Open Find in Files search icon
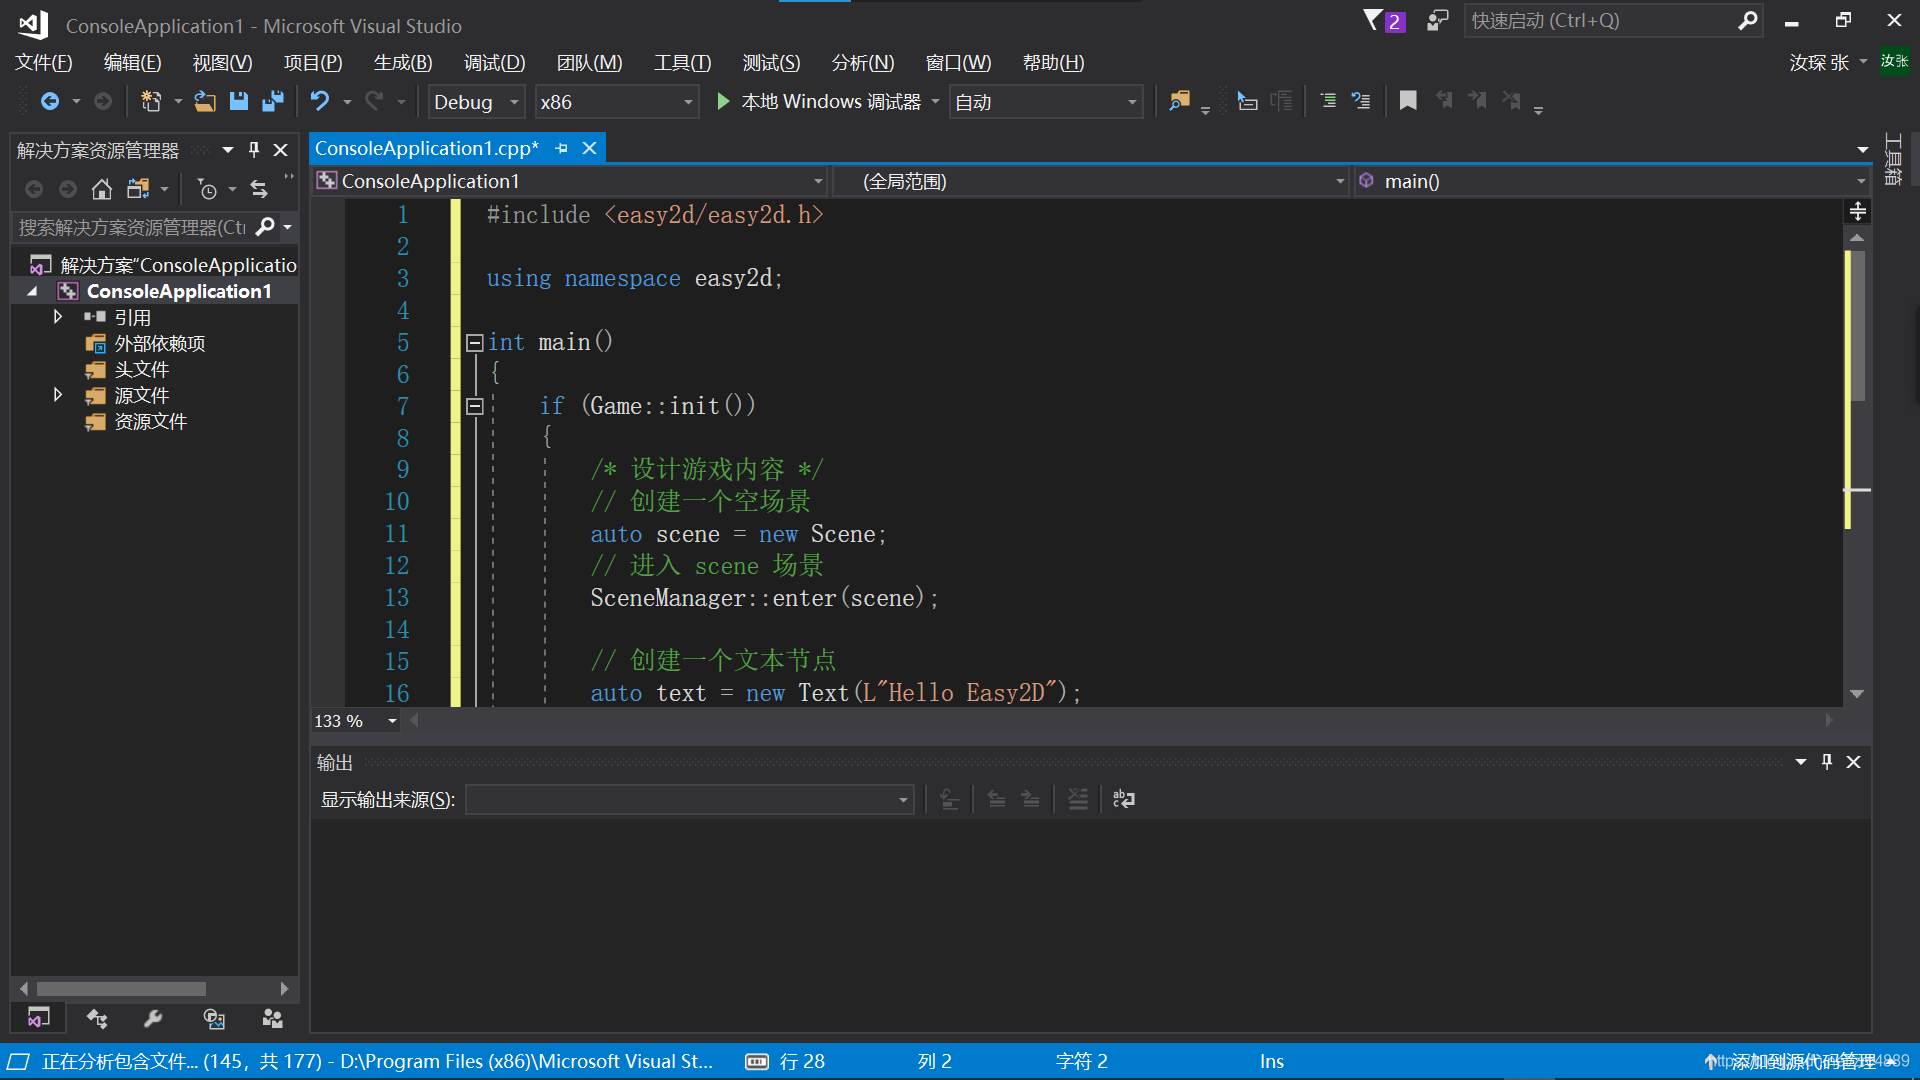 pos(1180,101)
